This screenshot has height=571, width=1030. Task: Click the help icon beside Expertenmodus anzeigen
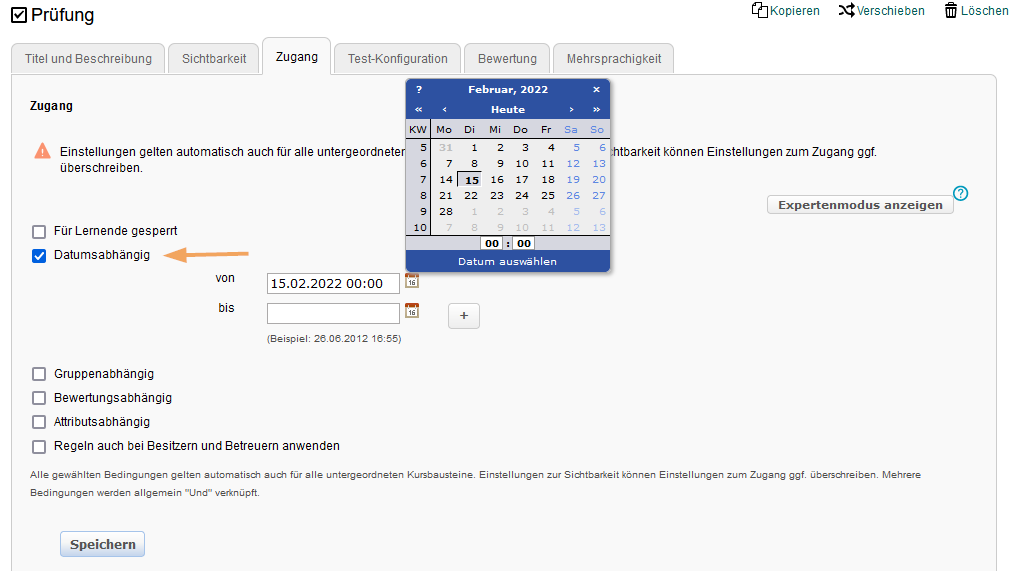click(960, 193)
